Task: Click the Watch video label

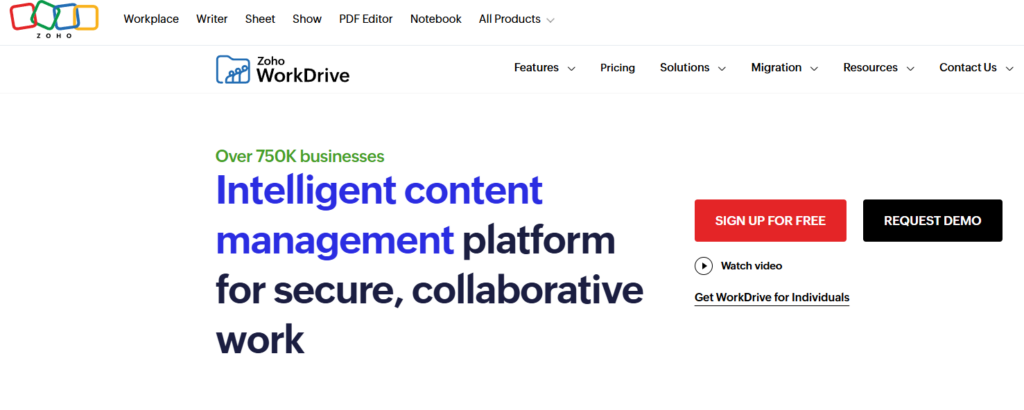Action: pos(751,266)
